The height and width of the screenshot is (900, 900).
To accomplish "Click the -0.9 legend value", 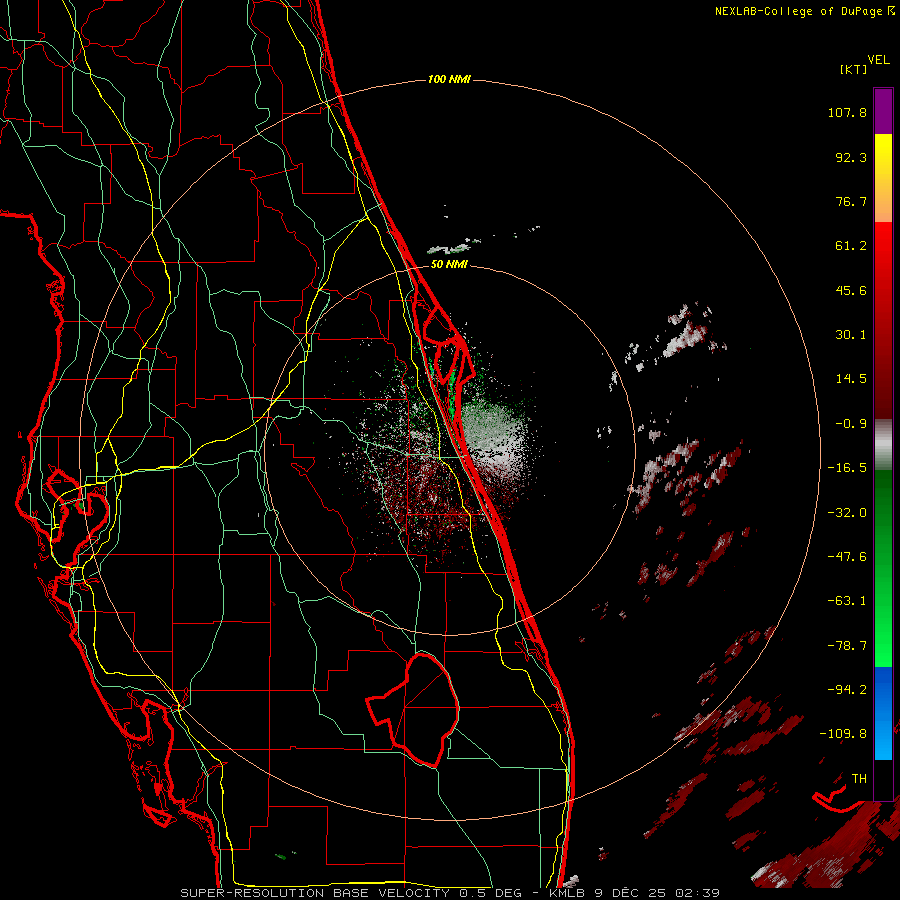I will (x=851, y=424).
